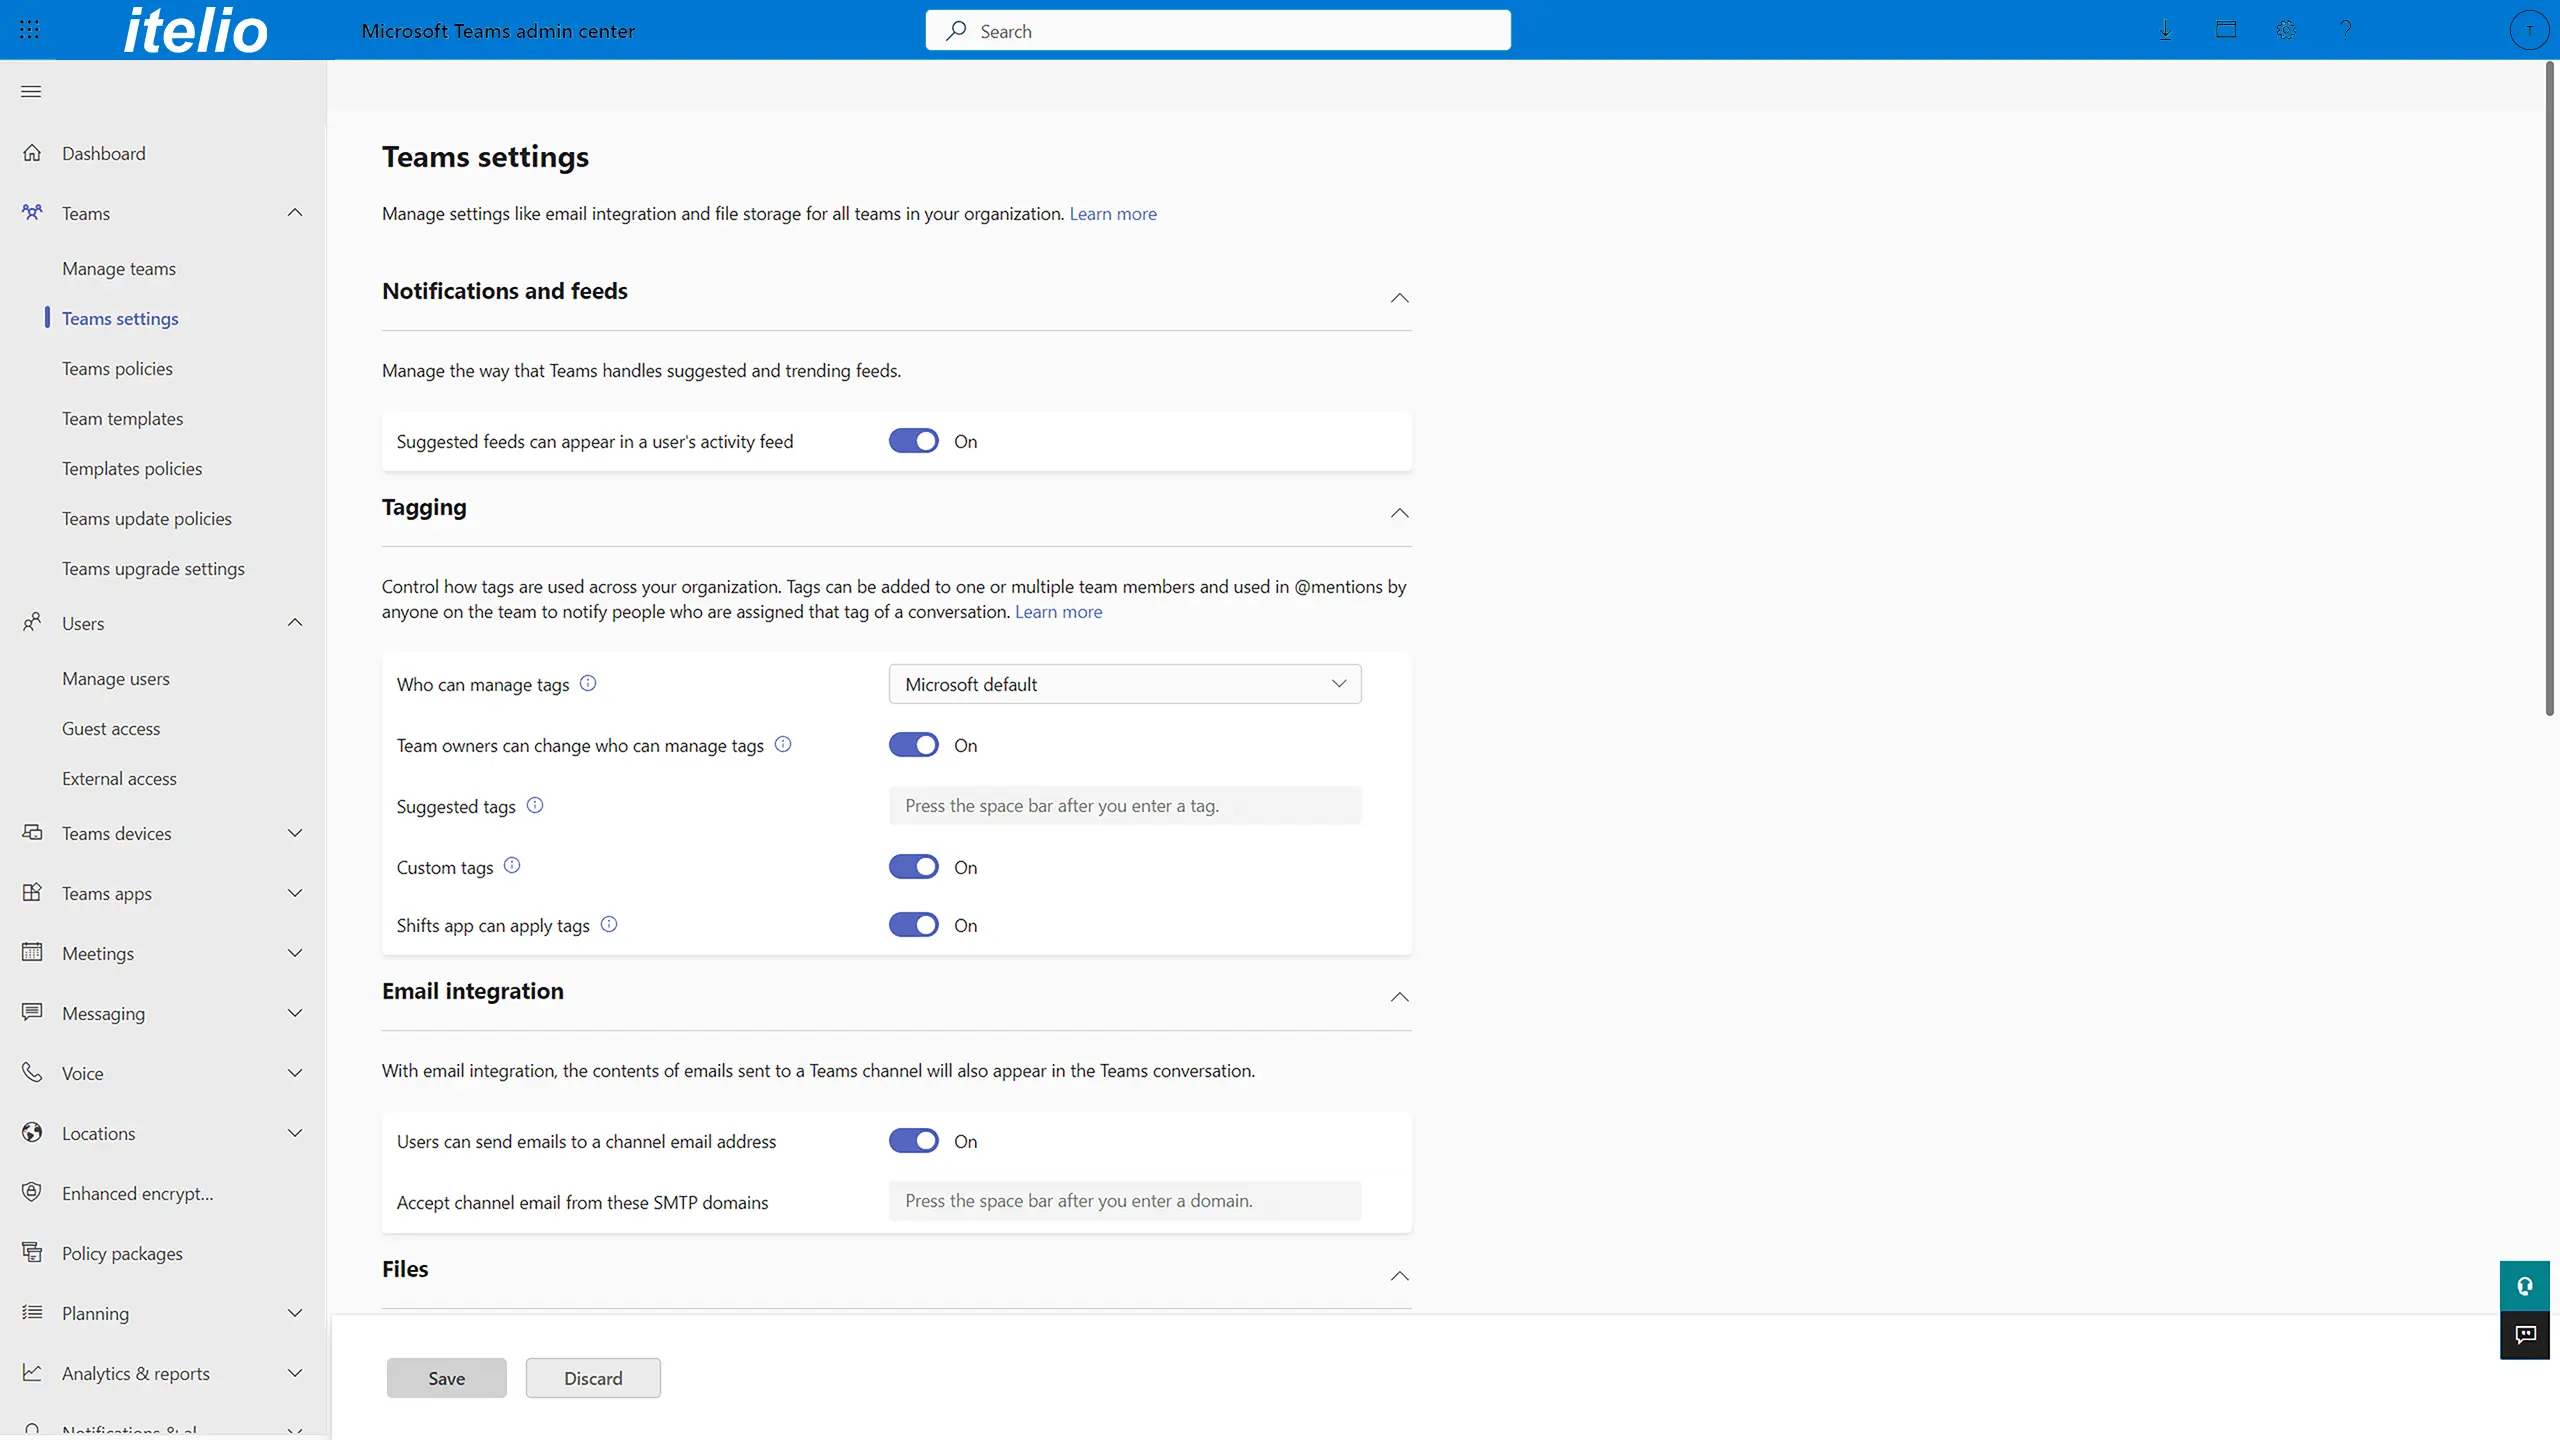Click the window panel icon in header
The image size is (2560, 1440).
pyautogui.click(x=2226, y=30)
